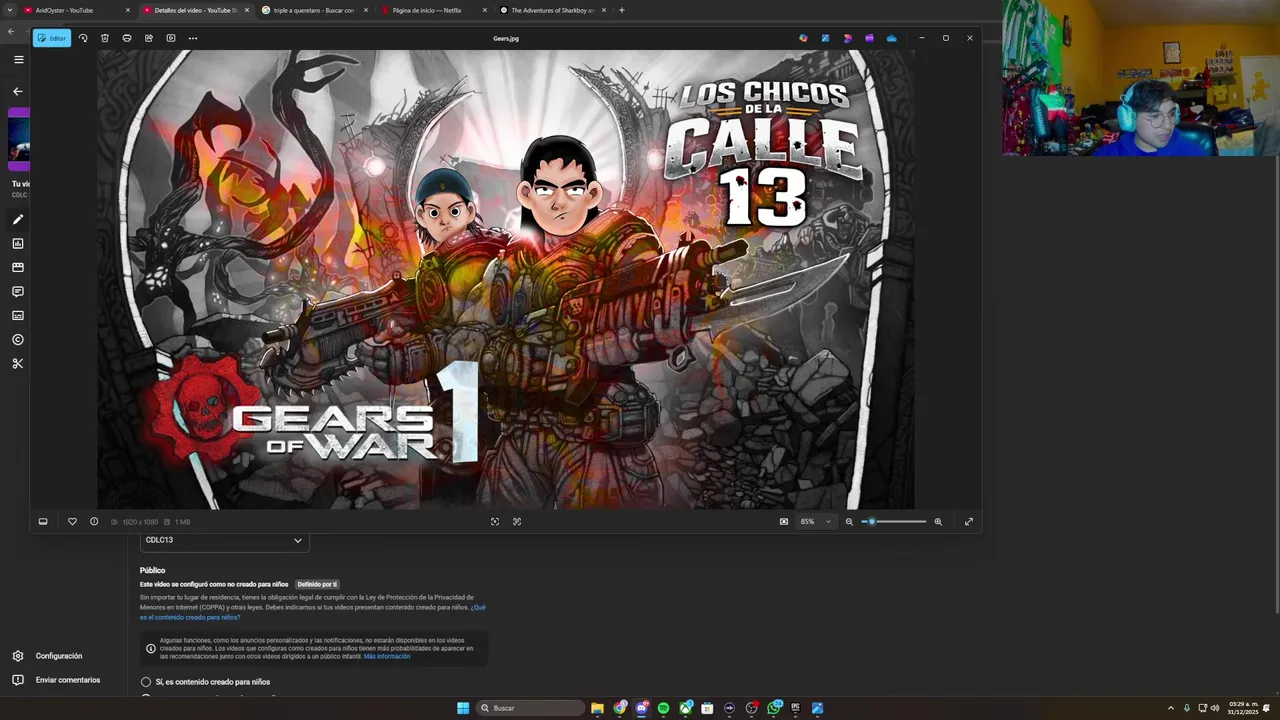Switch to Página de inicio Netflix tab

coord(433,10)
